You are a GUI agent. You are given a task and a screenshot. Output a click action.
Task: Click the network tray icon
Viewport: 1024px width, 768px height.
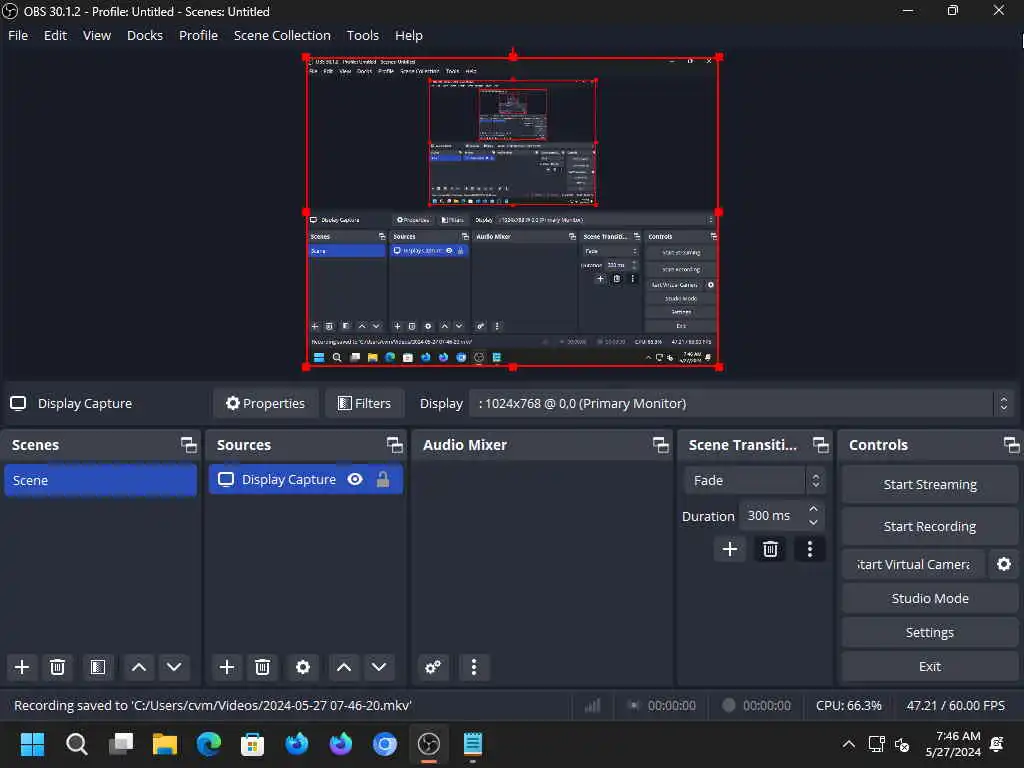point(876,744)
